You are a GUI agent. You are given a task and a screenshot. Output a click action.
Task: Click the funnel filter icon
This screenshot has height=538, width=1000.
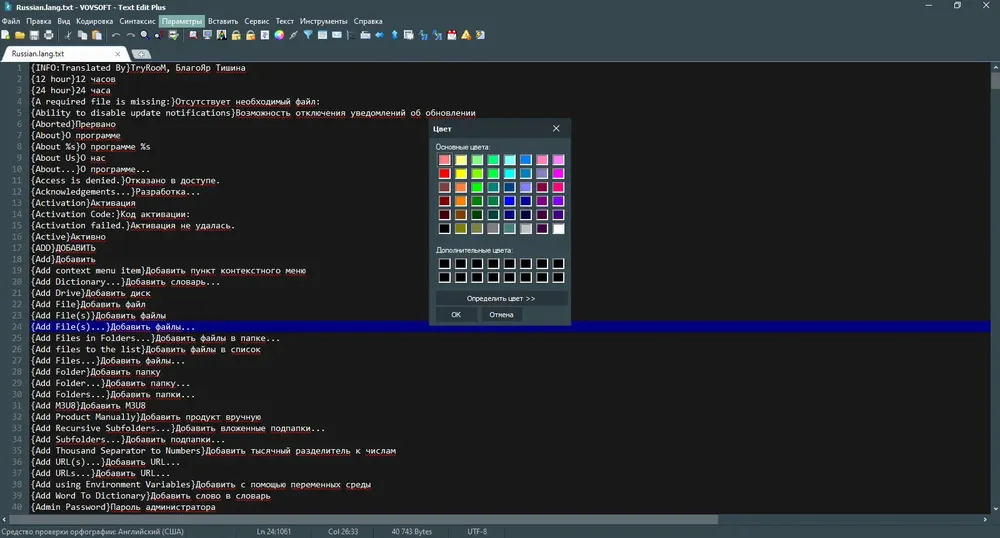click(x=308, y=35)
